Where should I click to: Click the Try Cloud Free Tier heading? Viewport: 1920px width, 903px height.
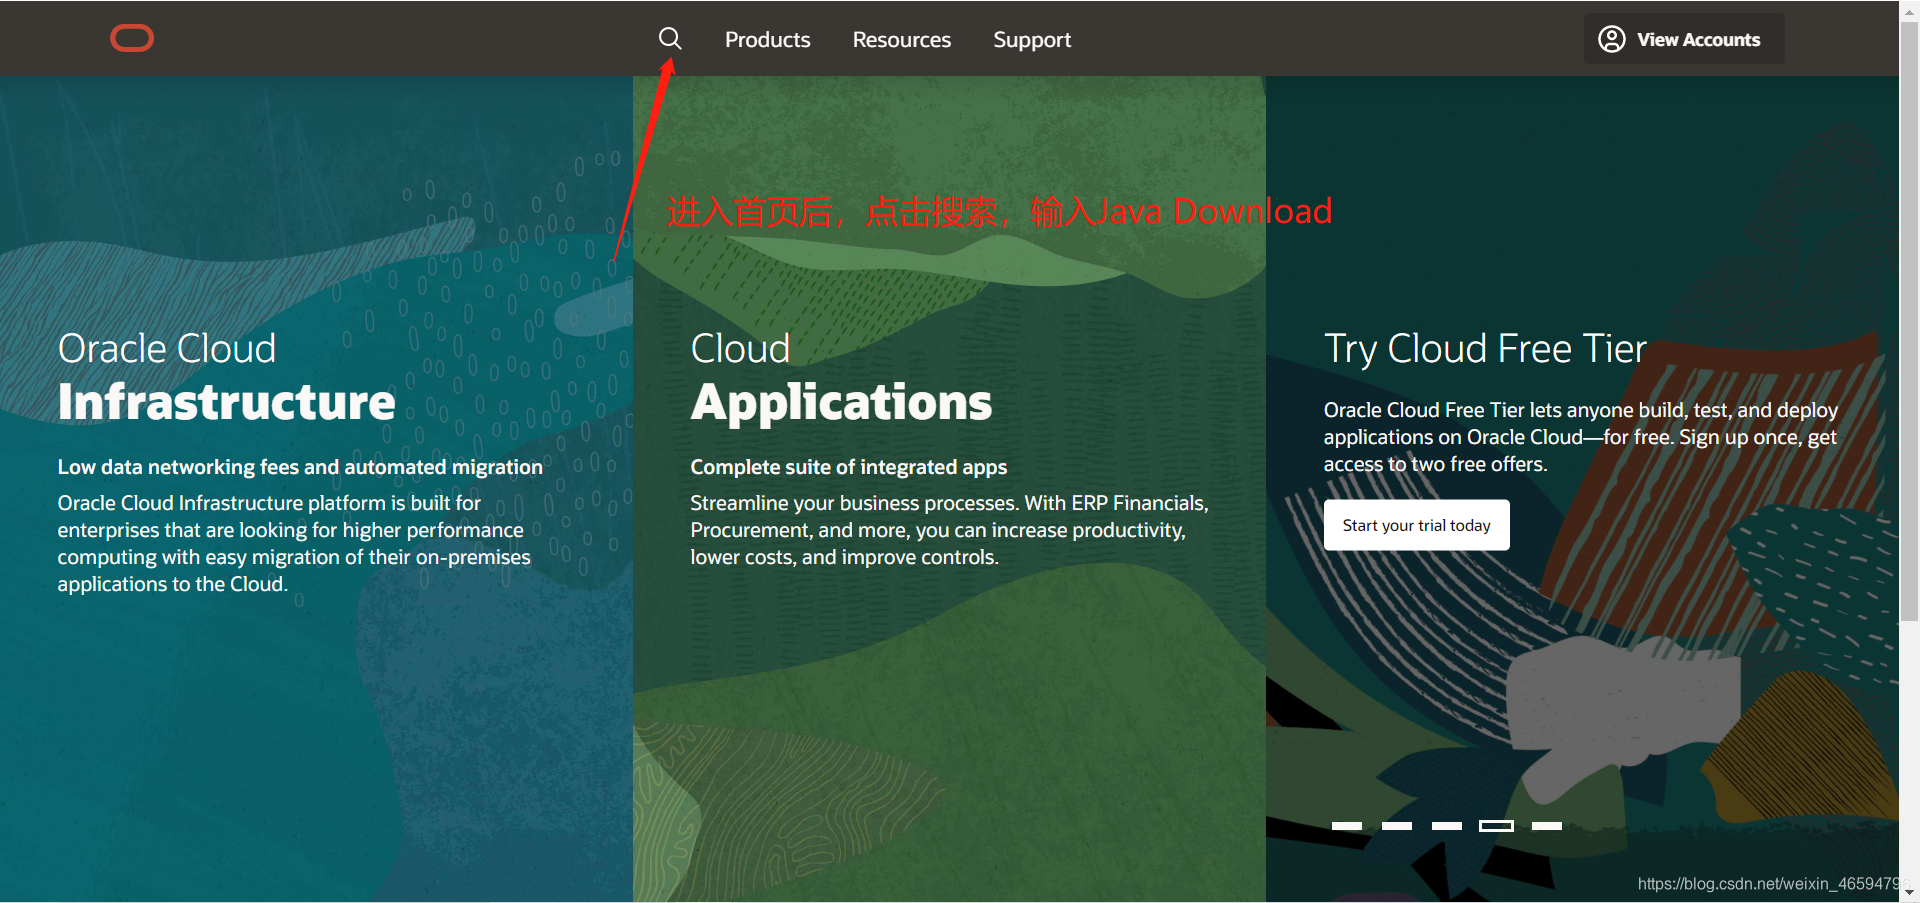(x=1485, y=349)
